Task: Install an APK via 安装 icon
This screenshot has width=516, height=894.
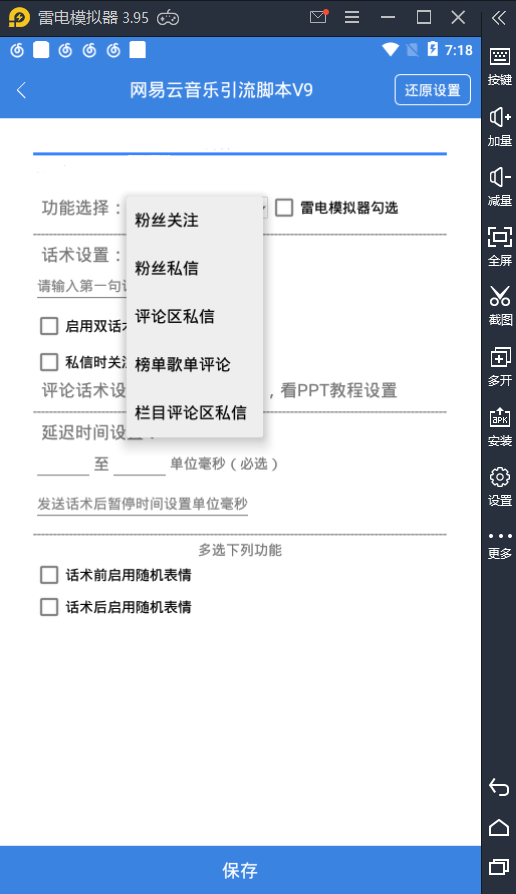Action: tap(499, 427)
